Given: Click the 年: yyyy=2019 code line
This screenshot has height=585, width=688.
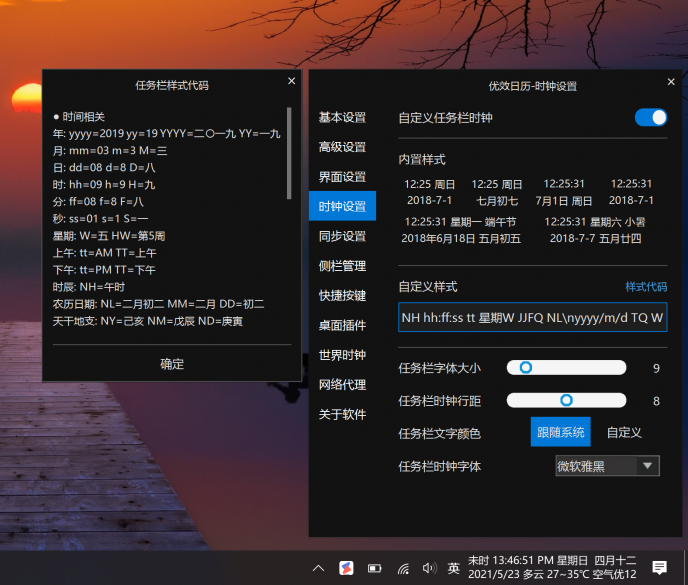Looking at the screenshot, I should (166, 133).
